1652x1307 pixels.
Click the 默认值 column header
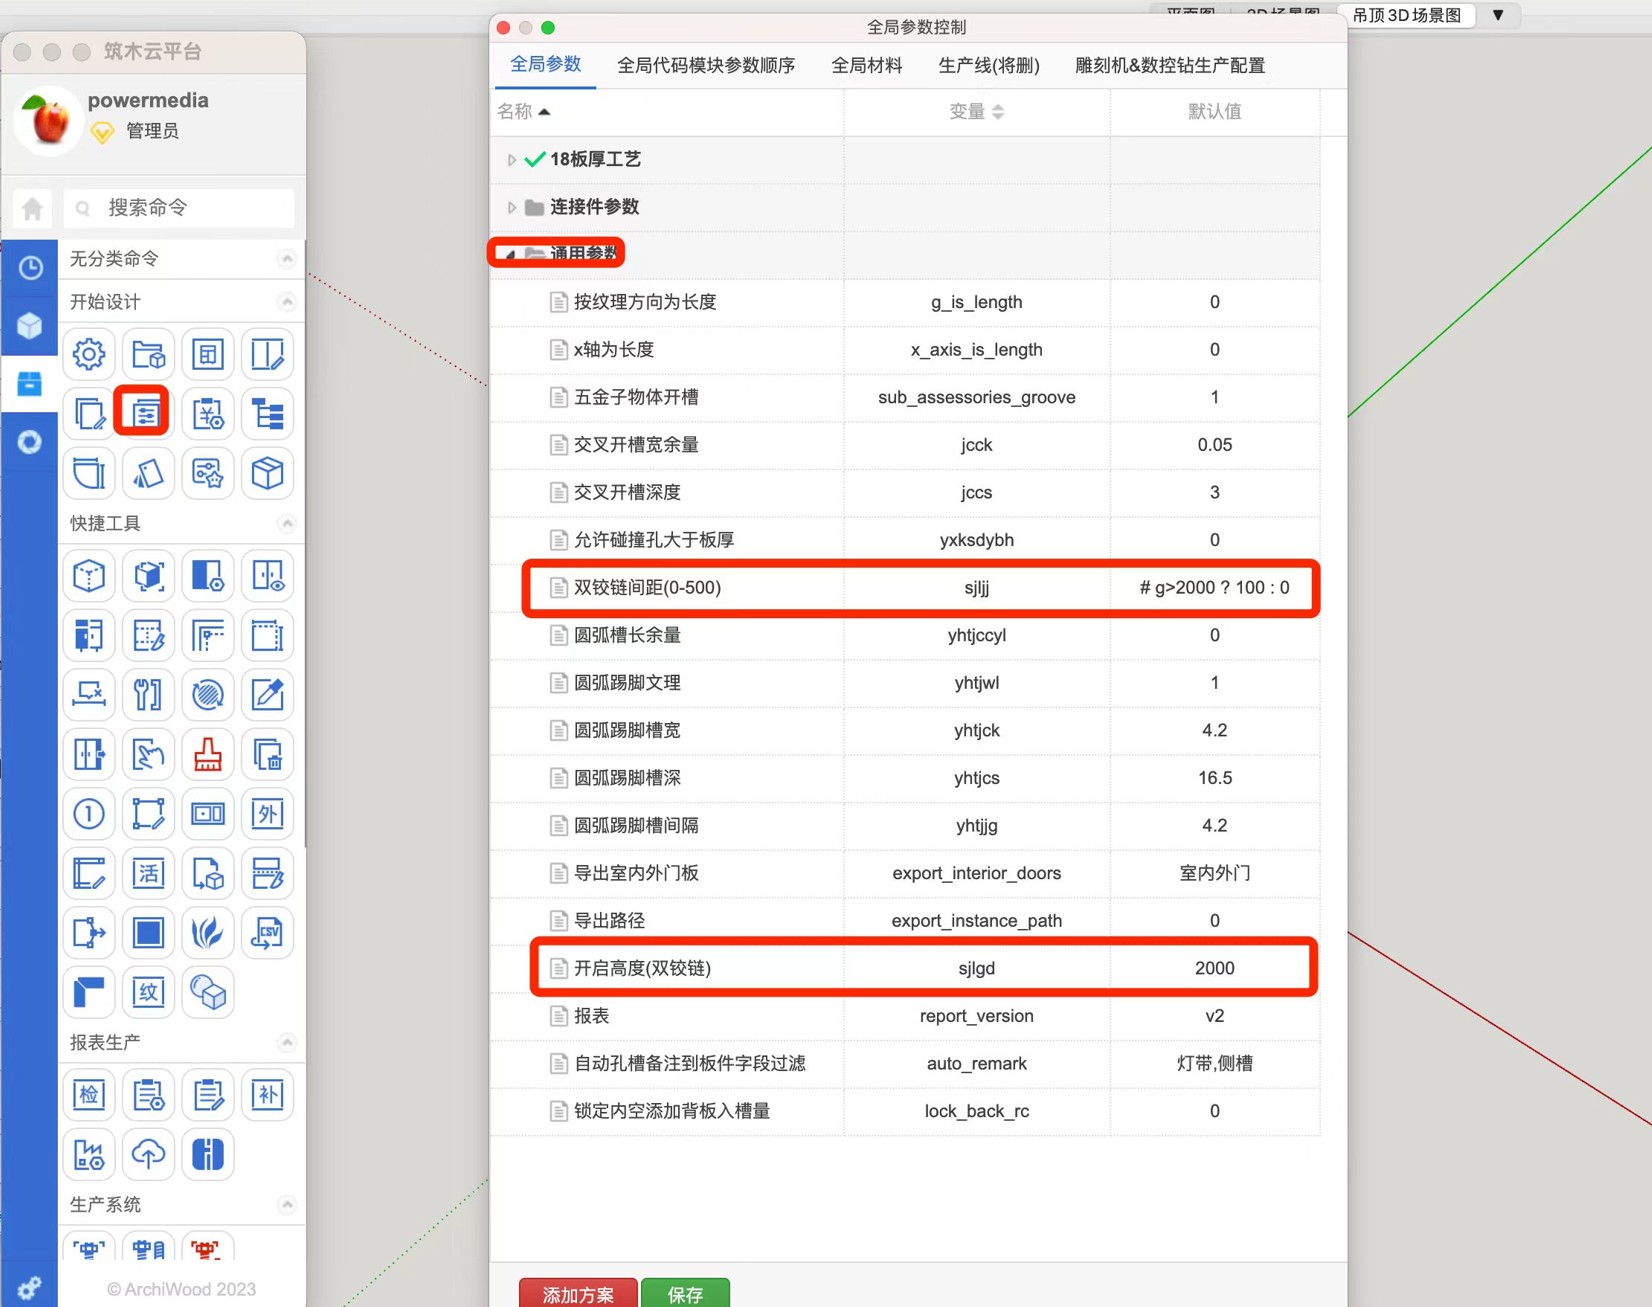(1215, 111)
